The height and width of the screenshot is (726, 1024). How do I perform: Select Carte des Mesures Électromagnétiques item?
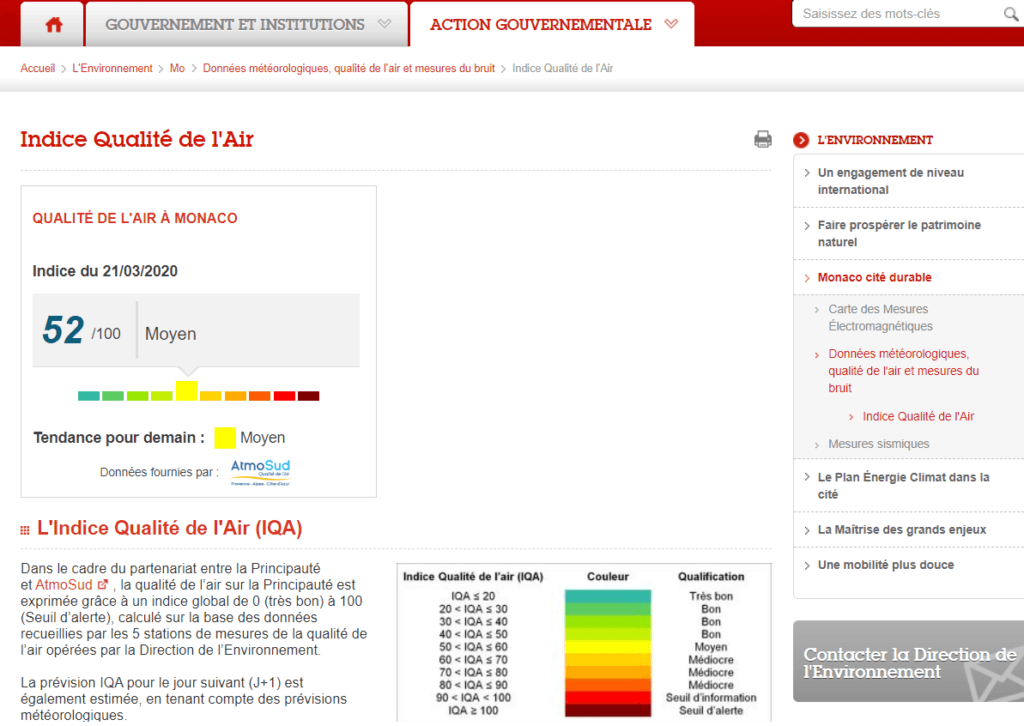[x=879, y=318]
